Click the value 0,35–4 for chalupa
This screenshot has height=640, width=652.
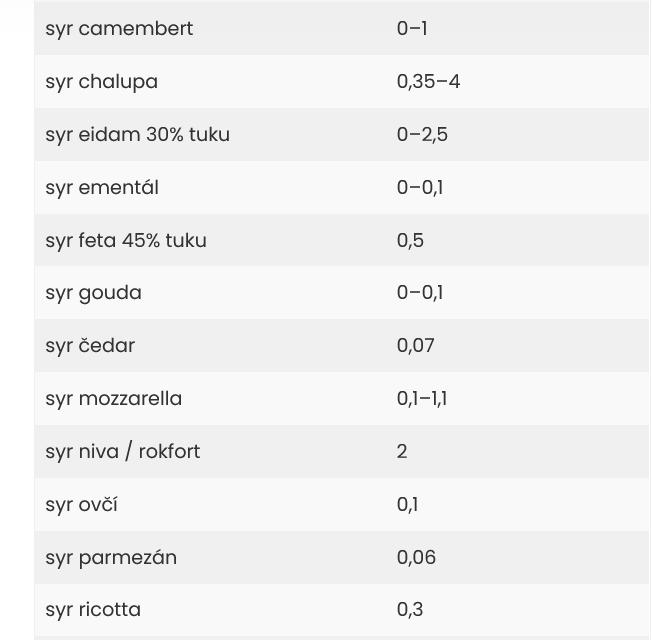pos(428,82)
